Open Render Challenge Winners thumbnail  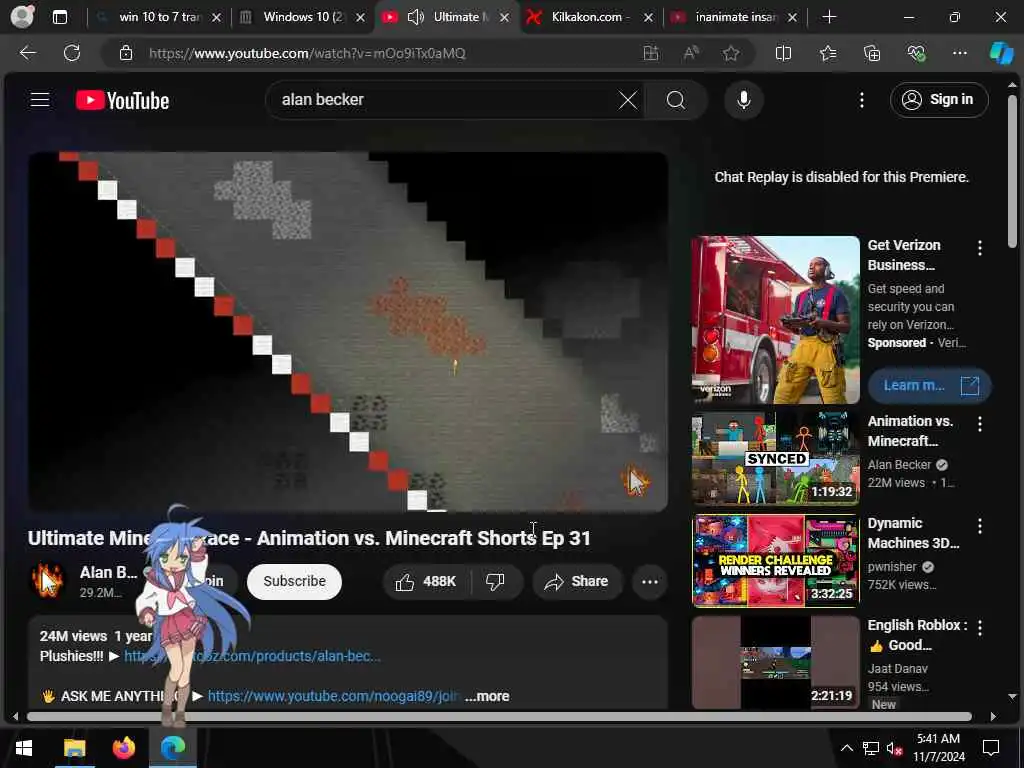coord(775,561)
